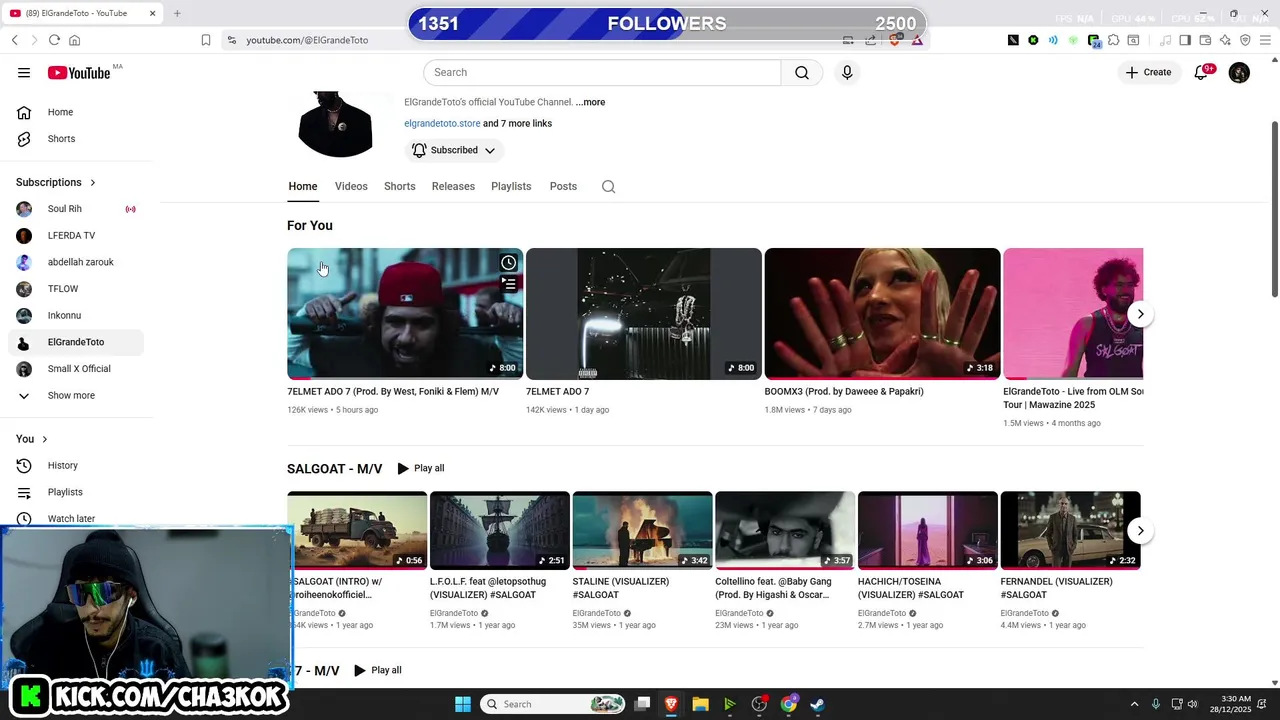Search within the channel using magnifier icon

(608, 186)
